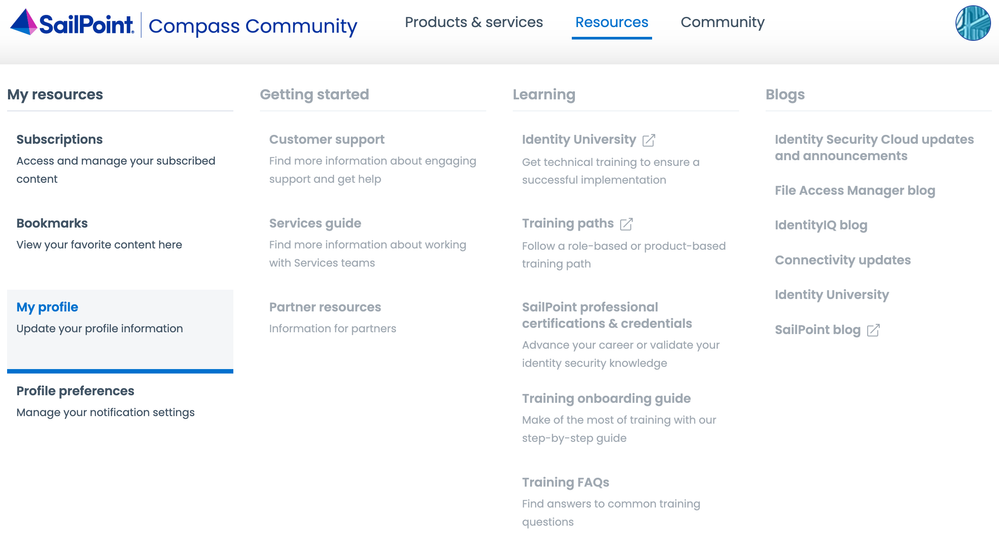
Task: View Training FAQs link
Action: pos(565,482)
